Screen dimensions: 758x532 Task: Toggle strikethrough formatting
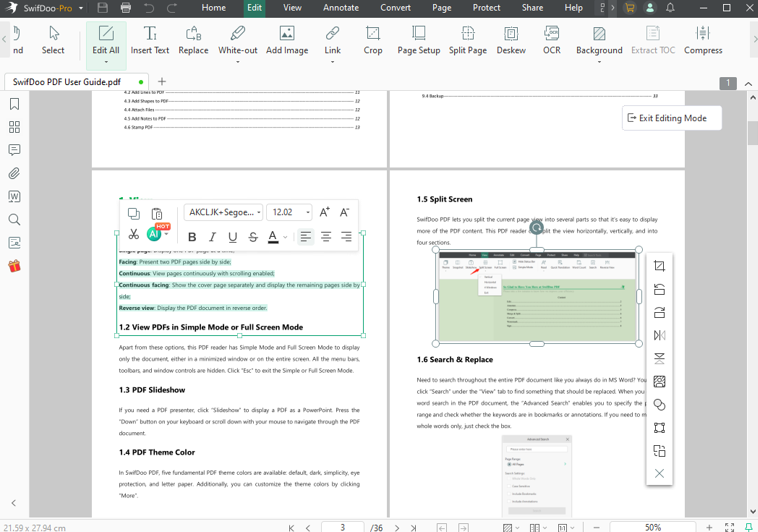[253, 237]
